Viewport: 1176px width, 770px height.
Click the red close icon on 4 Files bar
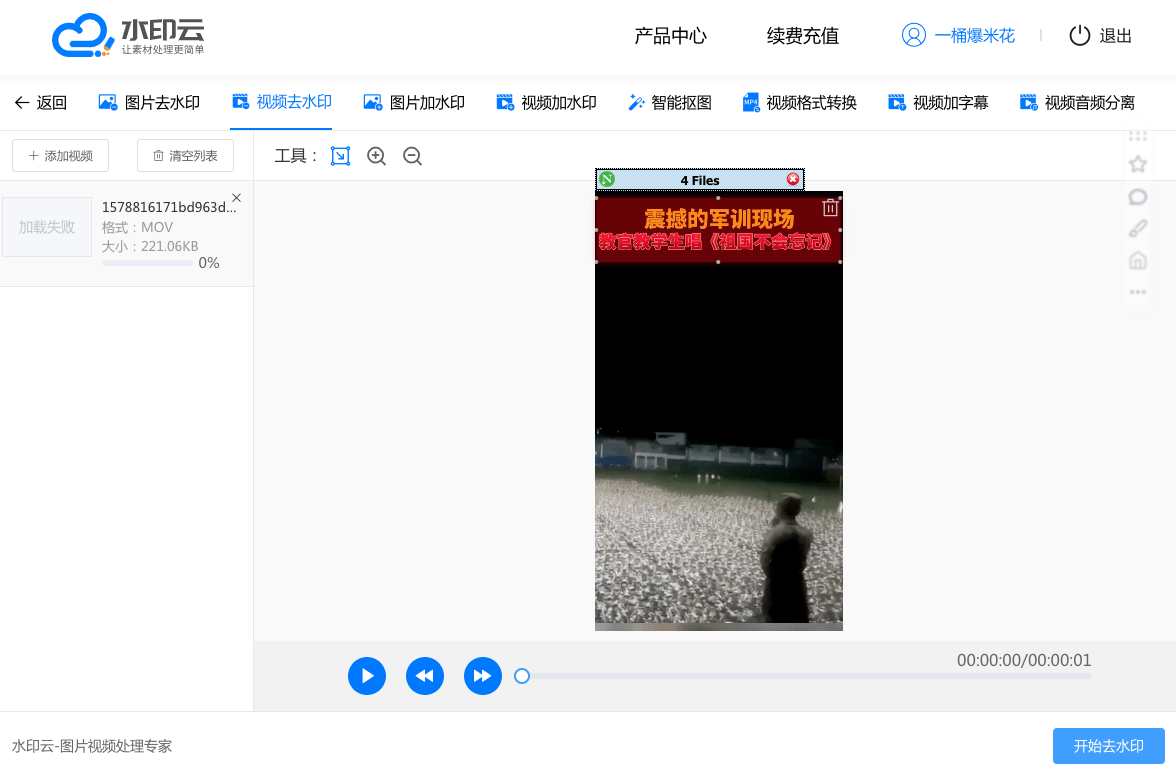(793, 179)
